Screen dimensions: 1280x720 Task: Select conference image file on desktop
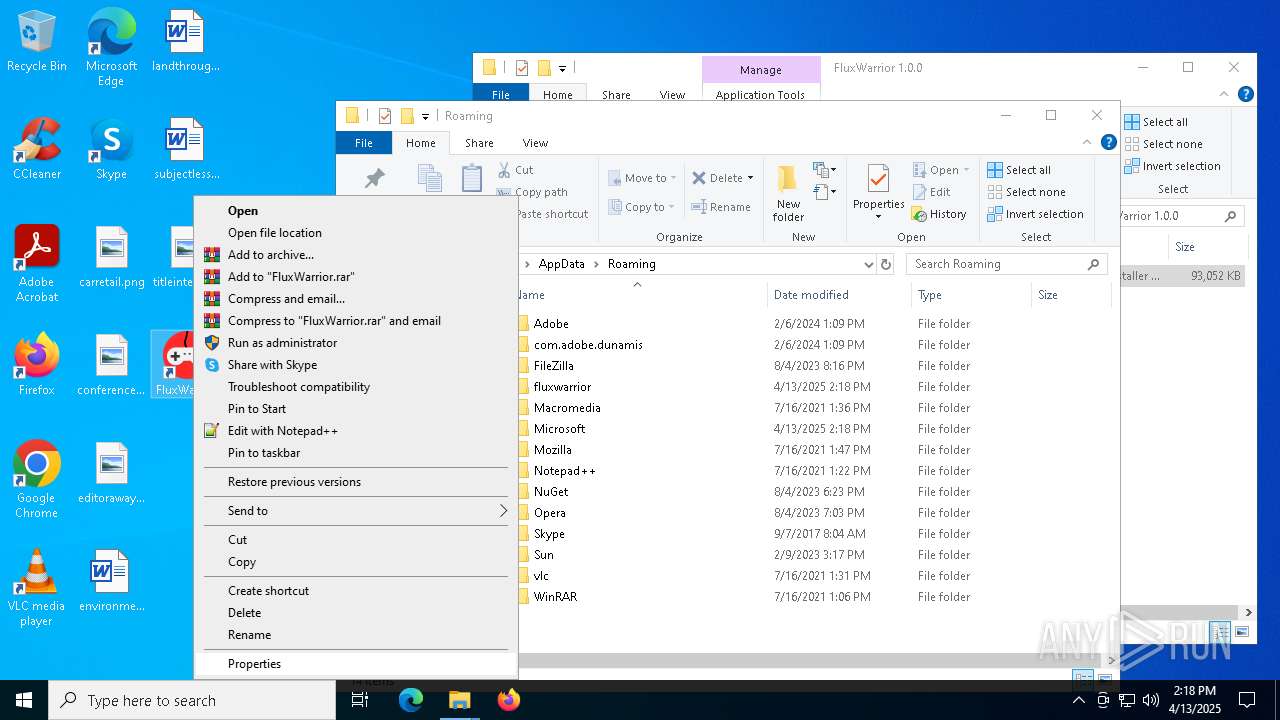coord(111,366)
